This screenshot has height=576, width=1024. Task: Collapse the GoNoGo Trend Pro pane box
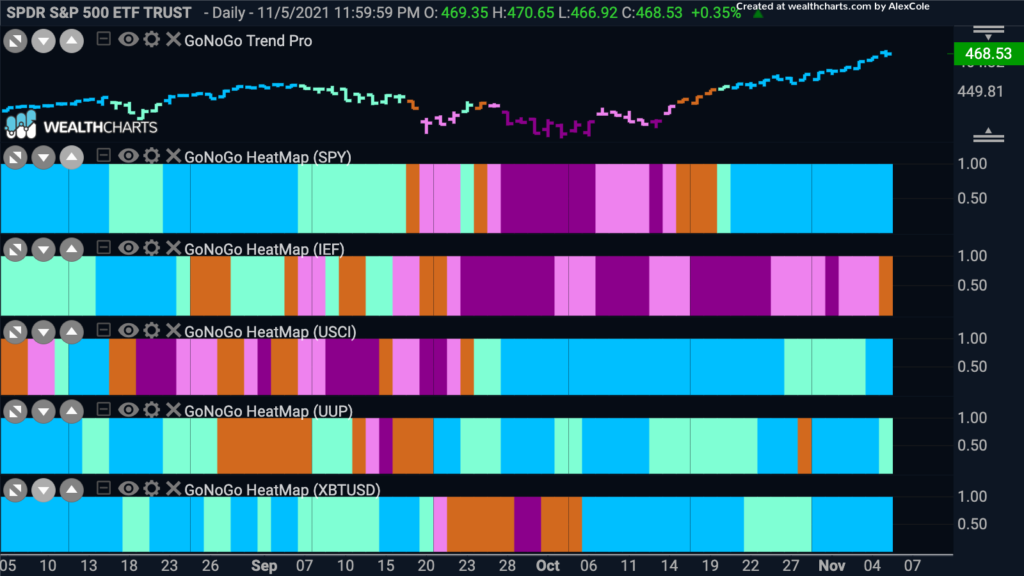click(103, 39)
